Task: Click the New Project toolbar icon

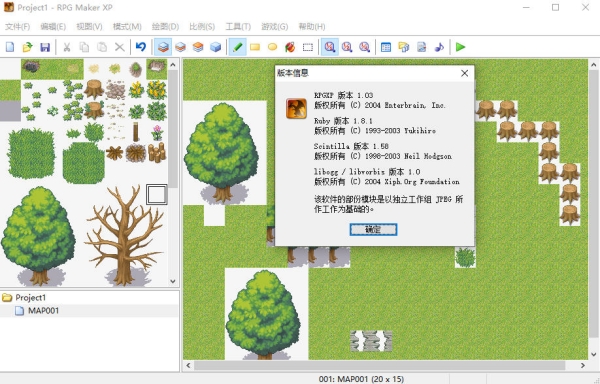Action: [10, 47]
